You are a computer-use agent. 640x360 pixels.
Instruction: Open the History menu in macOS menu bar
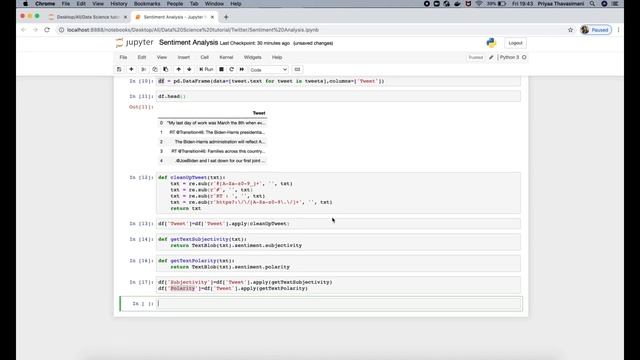pos(119,4)
